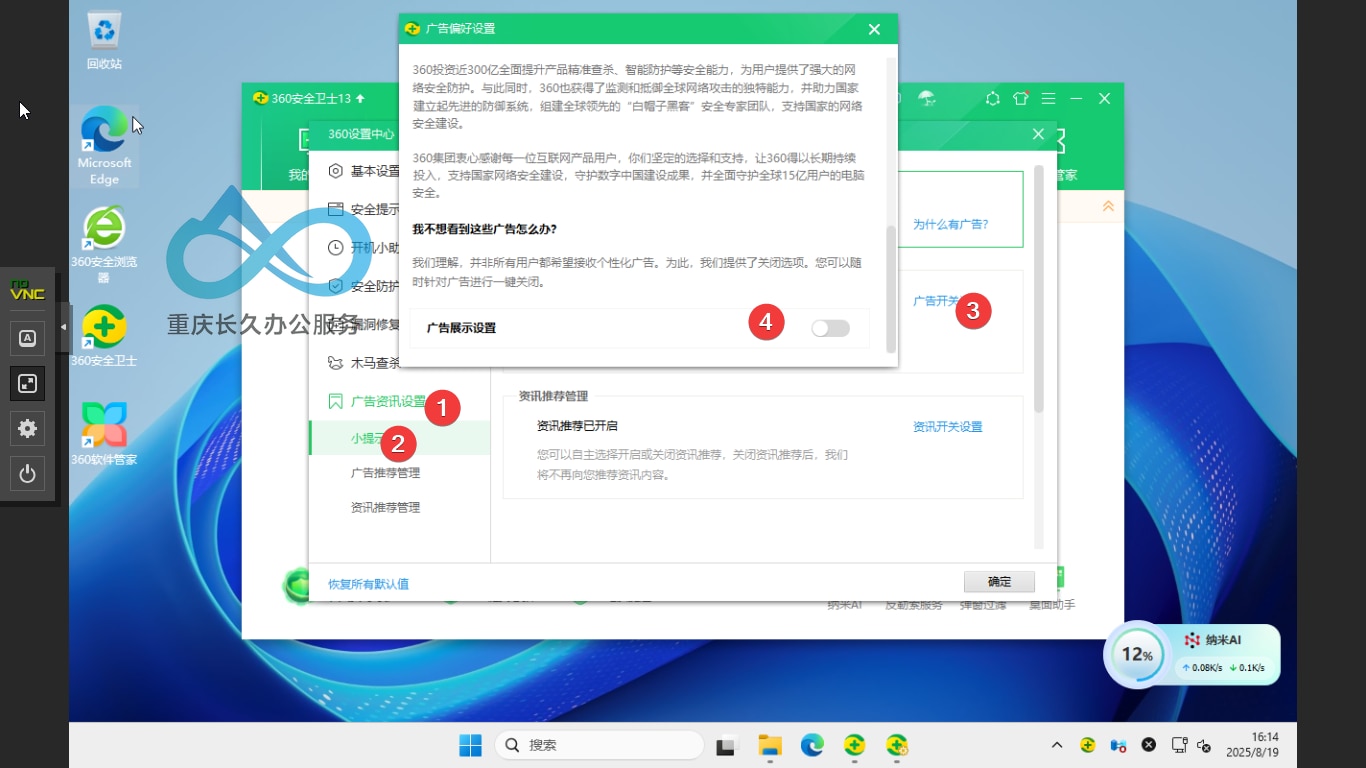Click the 开机小助手 clock icon
Screen dimensions: 1366x768
(x=336, y=248)
